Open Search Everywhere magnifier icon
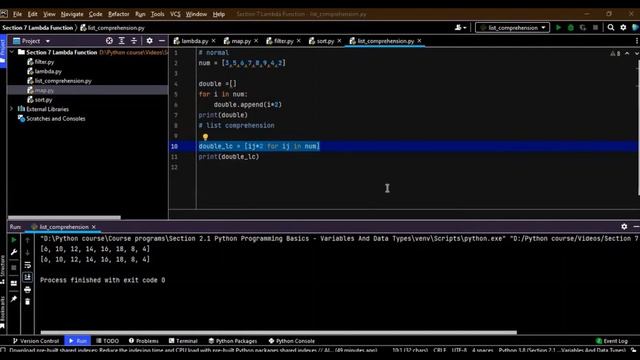This screenshot has height=360, width=640. click(x=611, y=28)
